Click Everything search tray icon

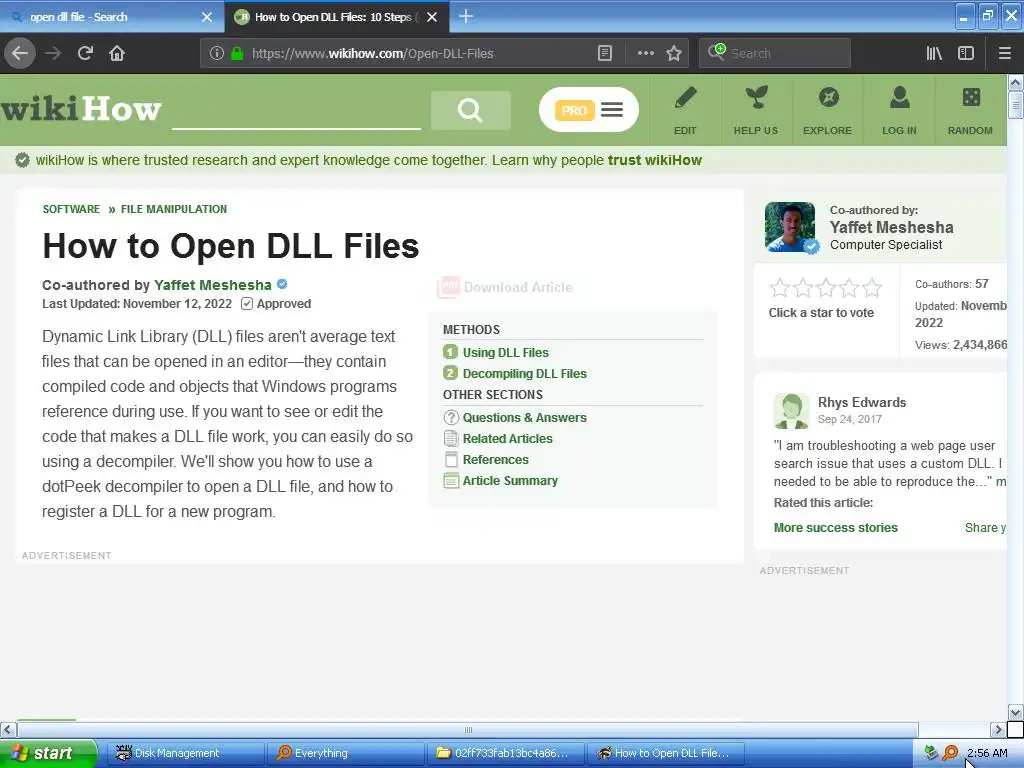tap(950, 753)
